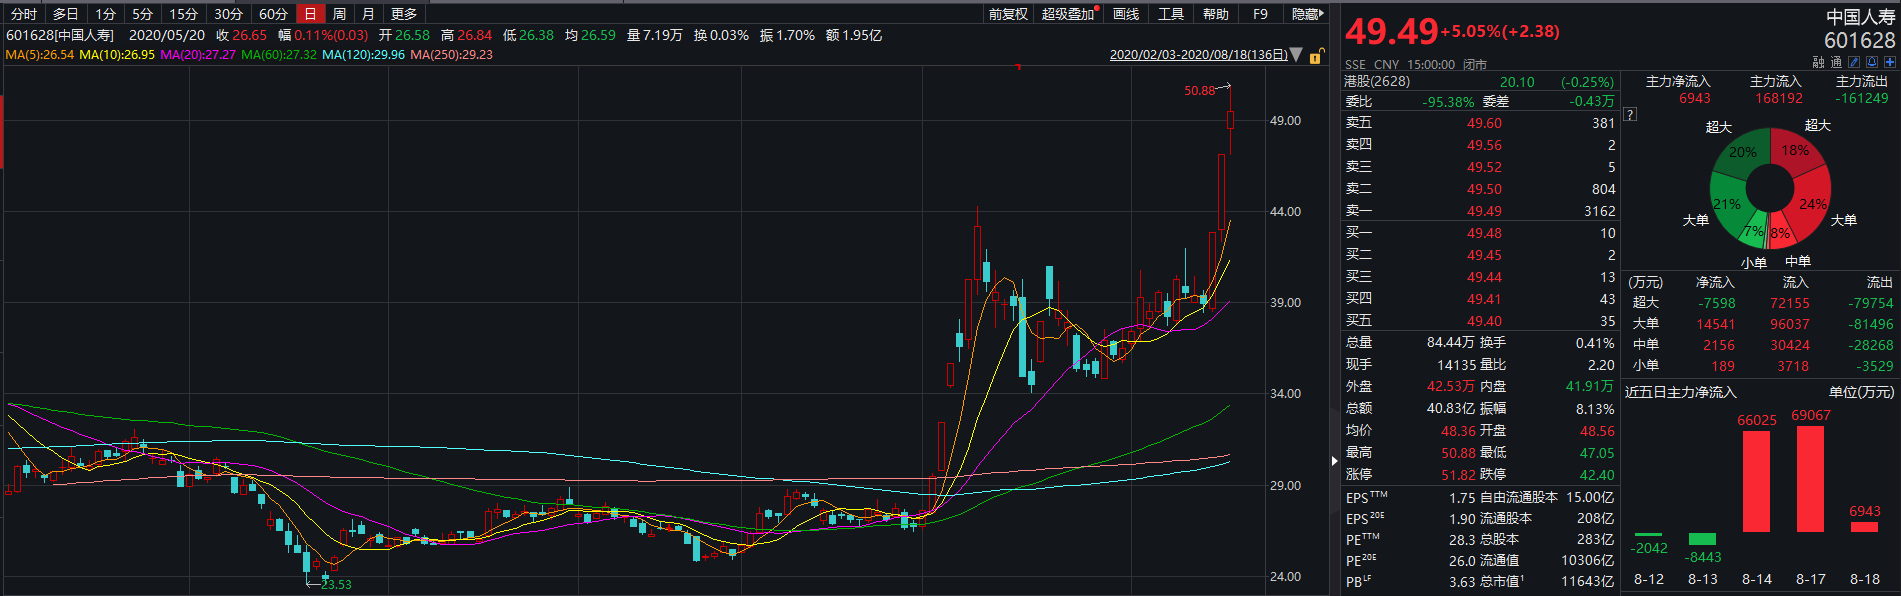This screenshot has width=1901, height=596.
Task: Open the 港股(2628) H-share quote
Action: pos(1478,82)
